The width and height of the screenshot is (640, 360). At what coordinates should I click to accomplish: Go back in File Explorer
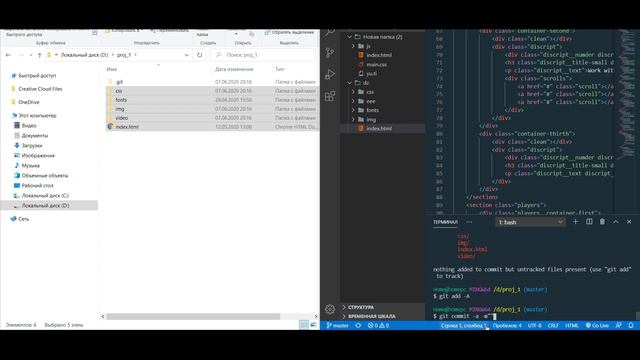point(8,55)
